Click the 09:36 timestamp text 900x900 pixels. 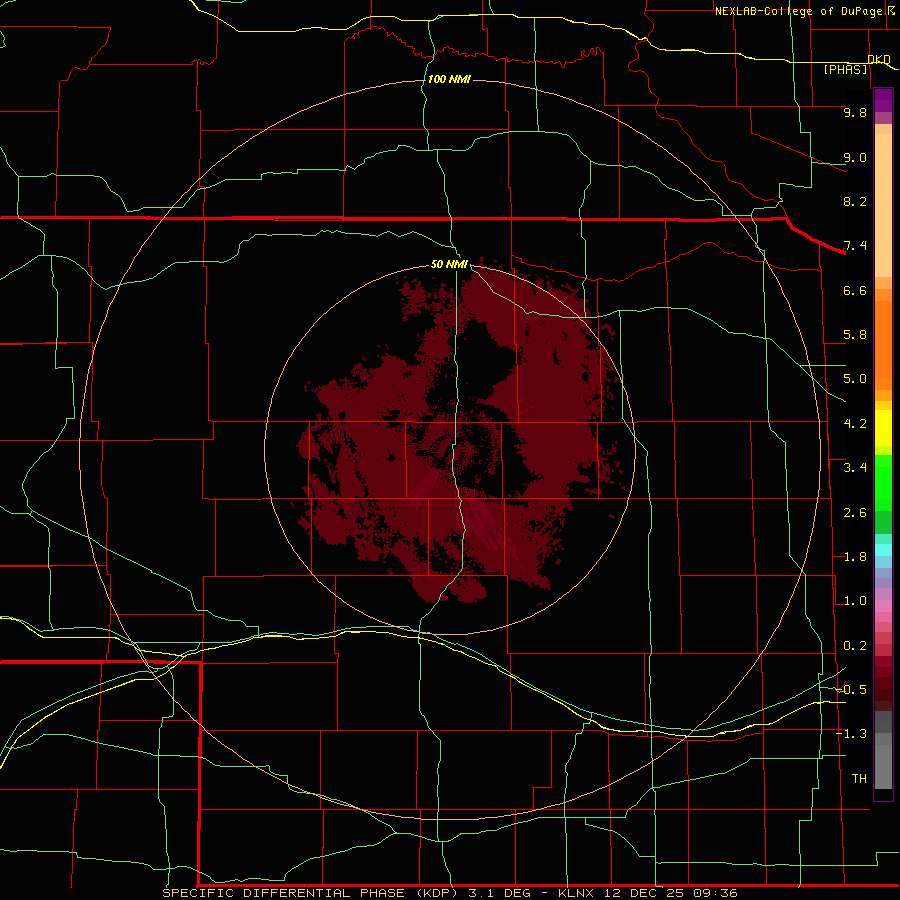click(x=716, y=893)
